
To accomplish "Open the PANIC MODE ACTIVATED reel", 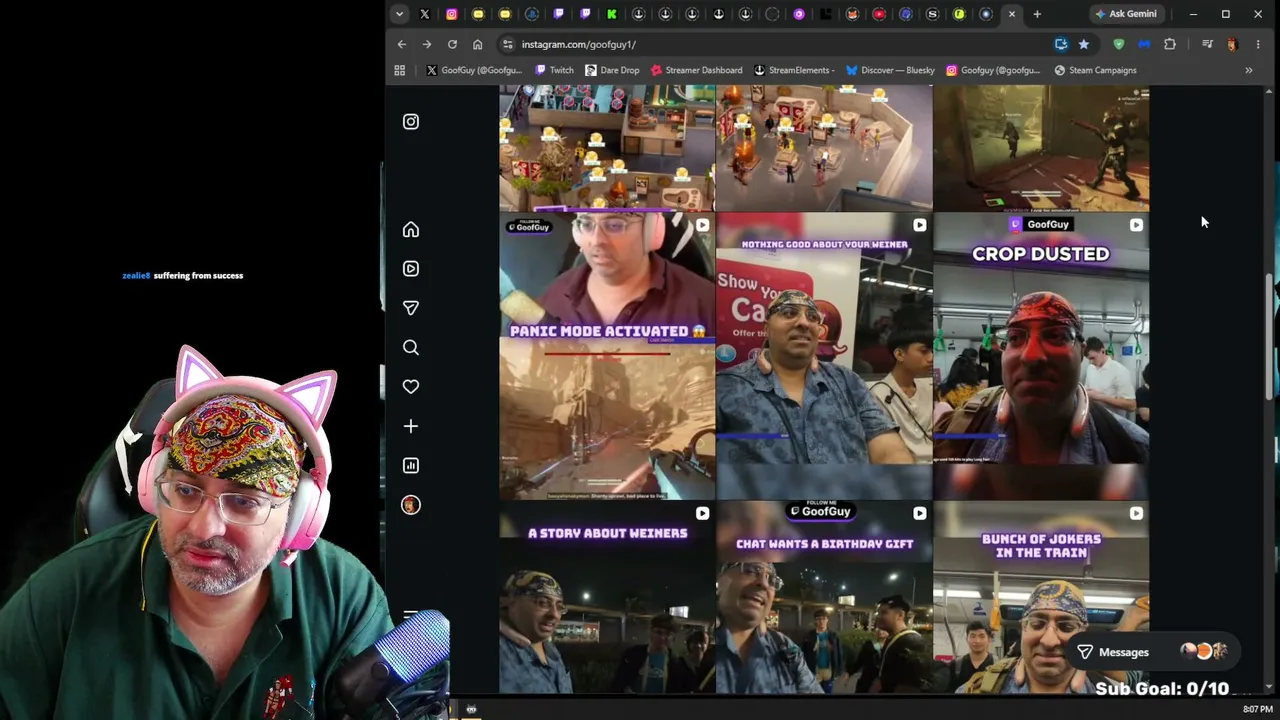I will click(x=607, y=356).
